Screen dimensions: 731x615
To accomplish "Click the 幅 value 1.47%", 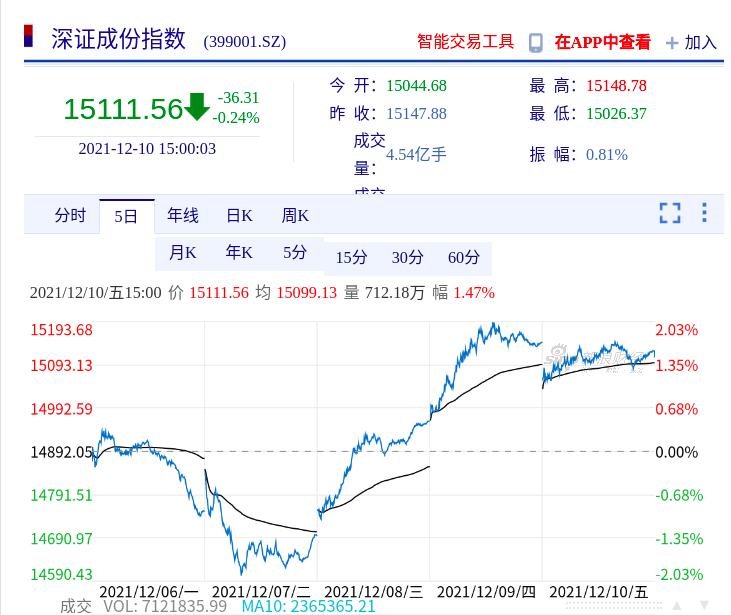I will pyautogui.click(x=474, y=293).
